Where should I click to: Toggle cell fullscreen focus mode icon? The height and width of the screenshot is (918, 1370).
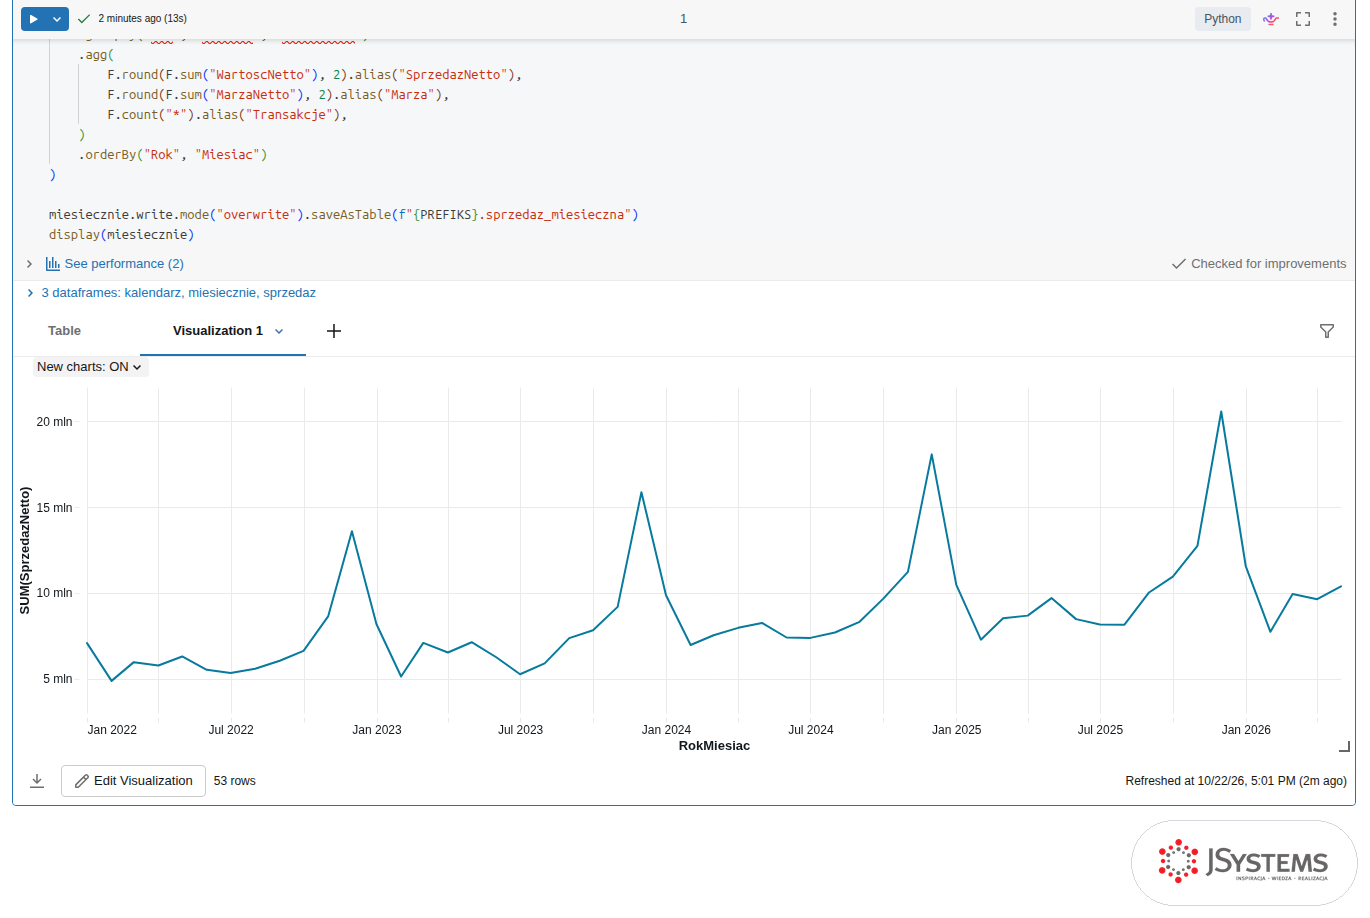pyautogui.click(x=1303, y=19)
